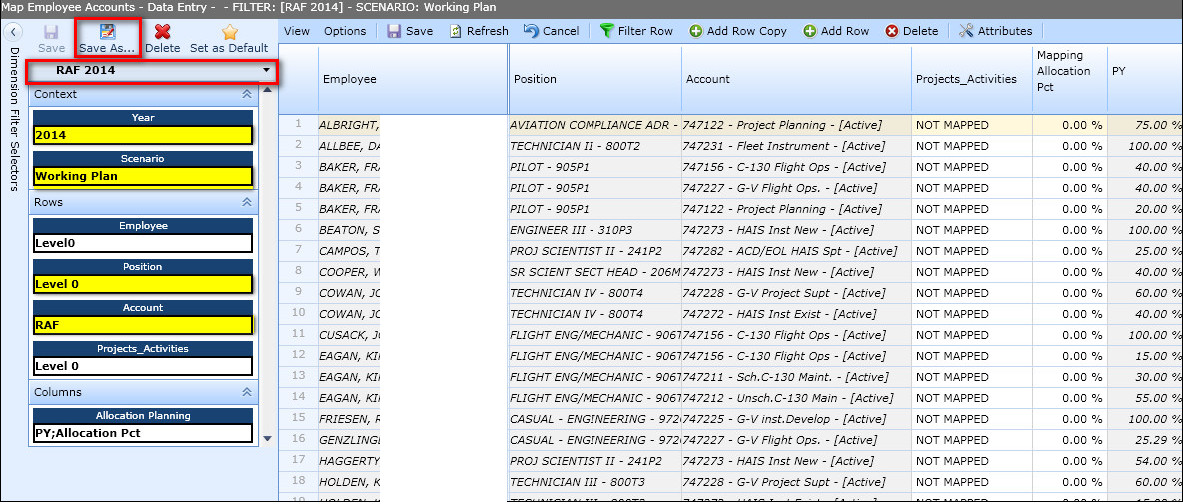Image resolution: width=1183 pixels, height=504 pixels.
Task: Select the Year 2014 field
Action: tap(143, 135)
